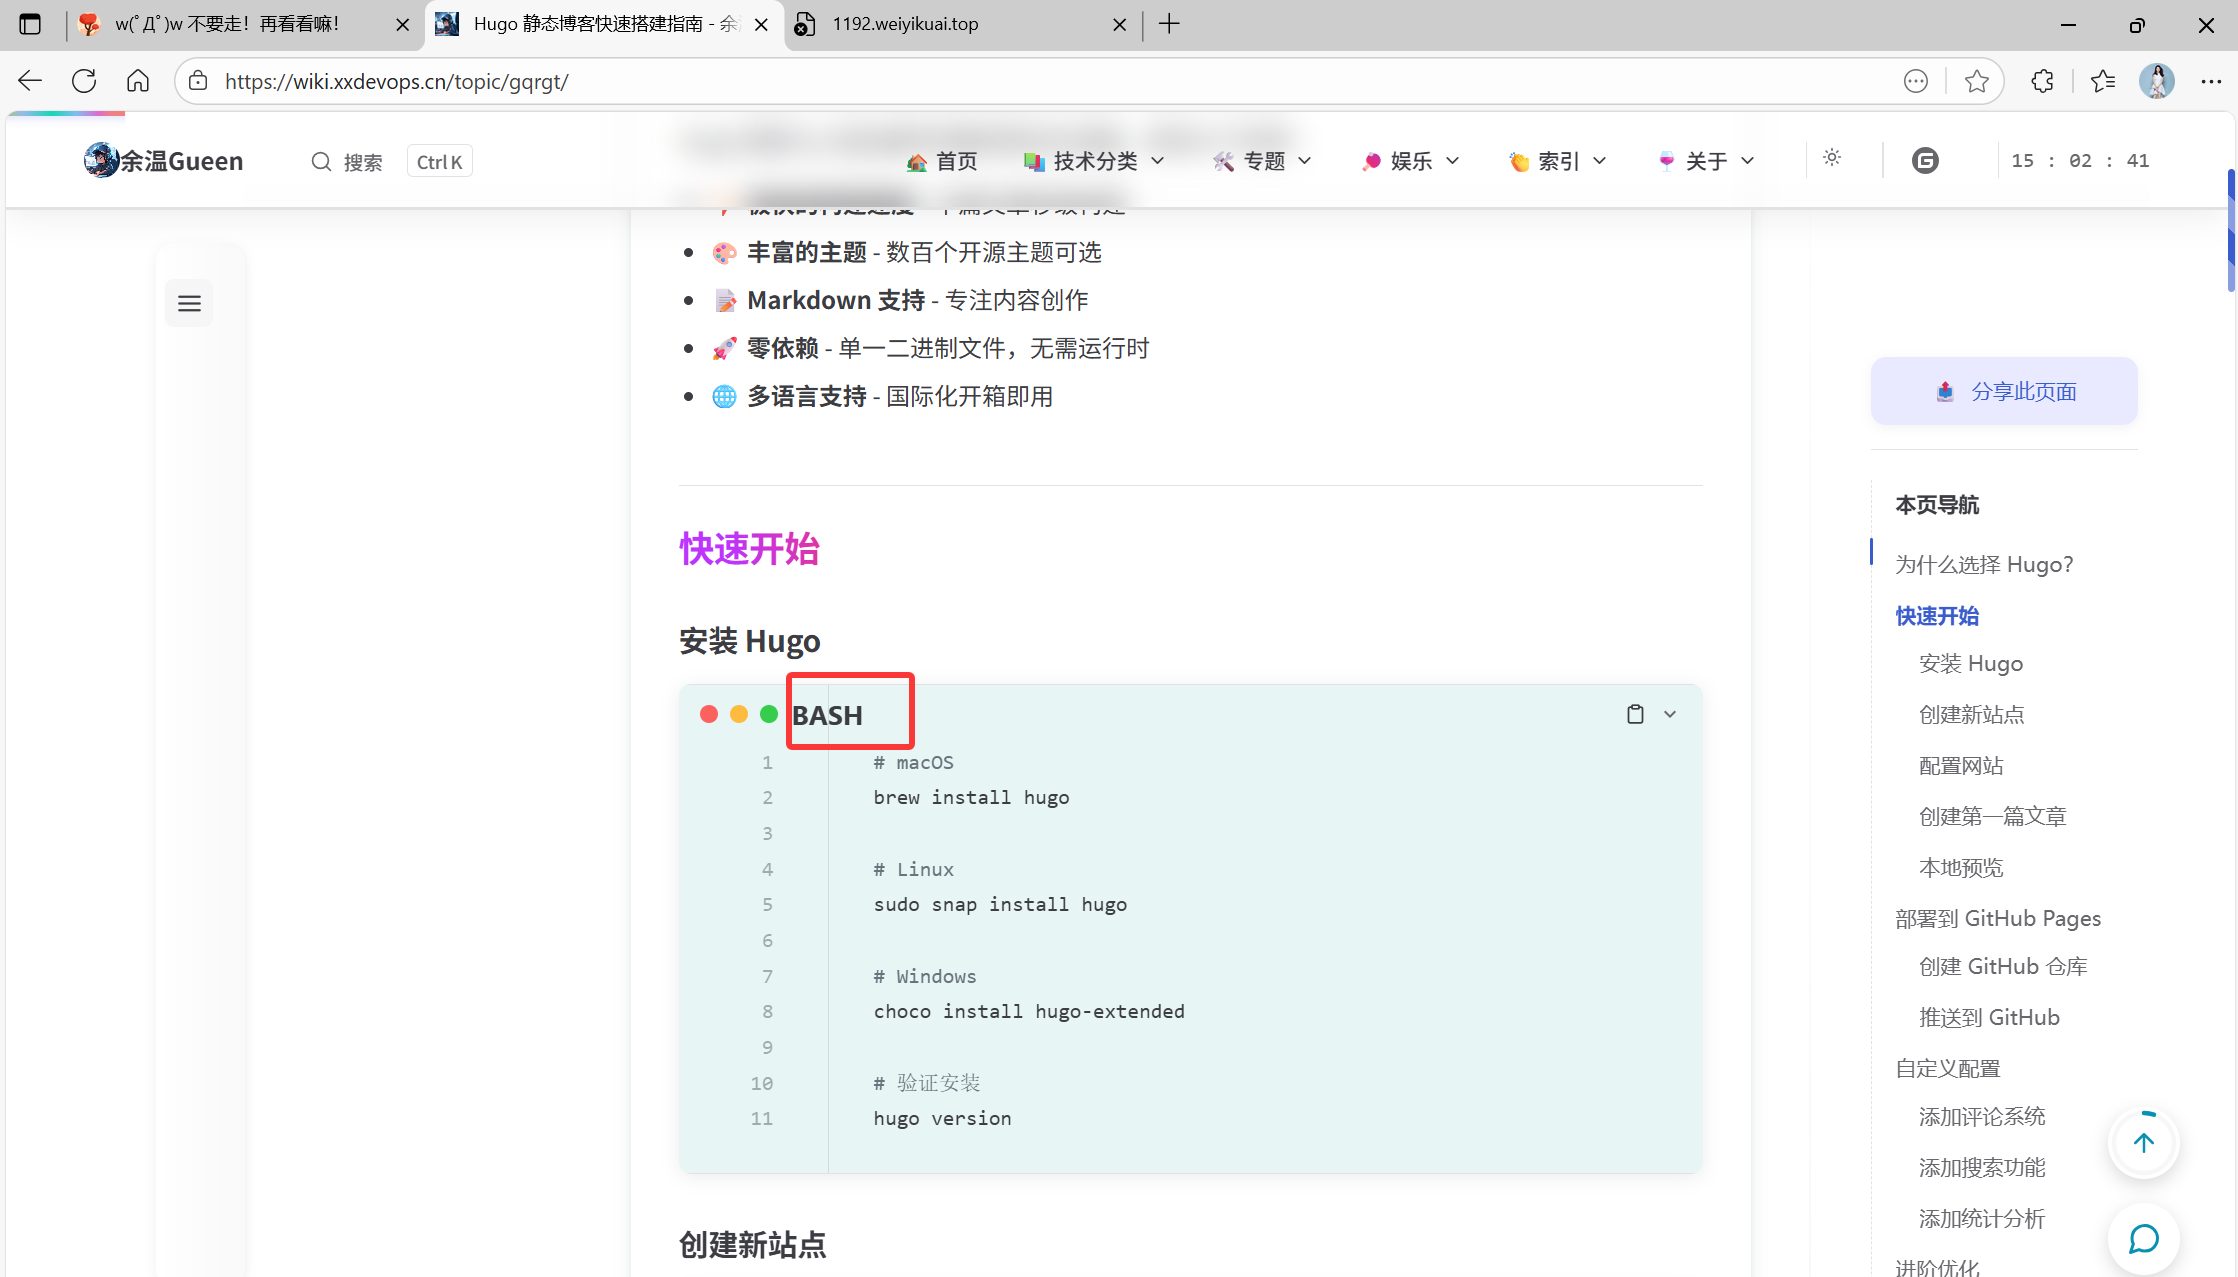Click the scroll-to-top arrow button
2238x1277 pixels.
2143,1143
